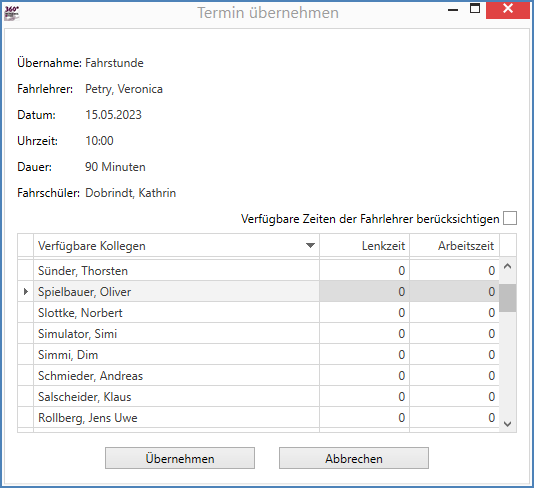Click the 360° app icon in title bar
Screen dimensions: 534x488
[12, 13]
